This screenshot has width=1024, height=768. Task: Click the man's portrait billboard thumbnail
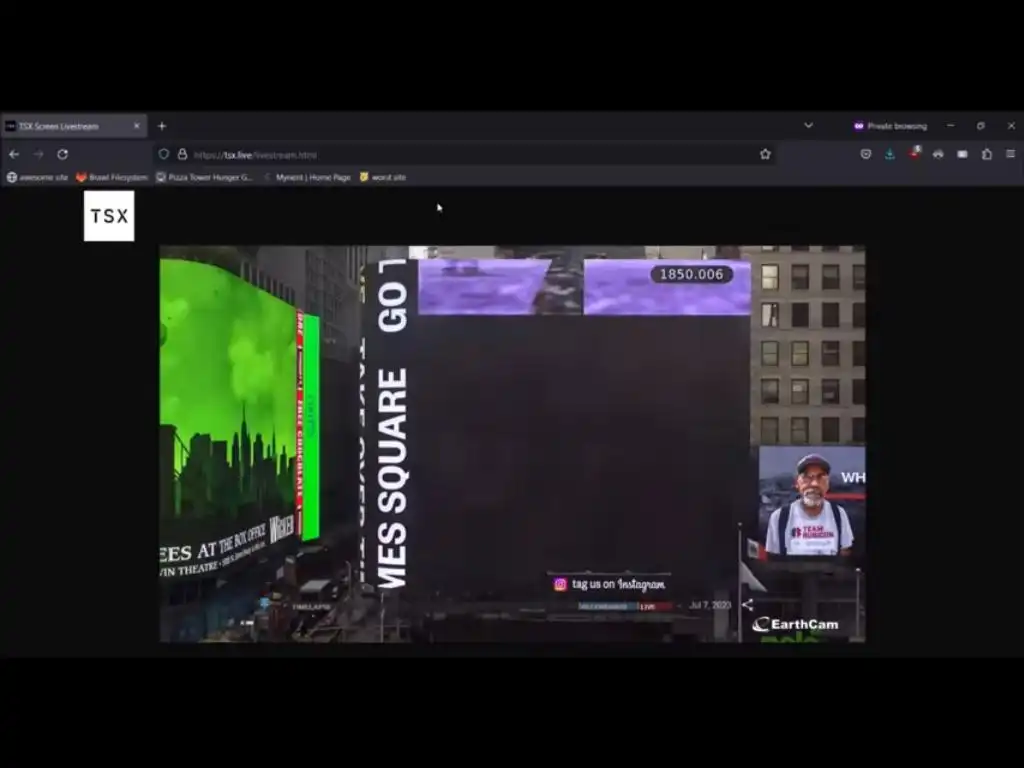(812, 501)
